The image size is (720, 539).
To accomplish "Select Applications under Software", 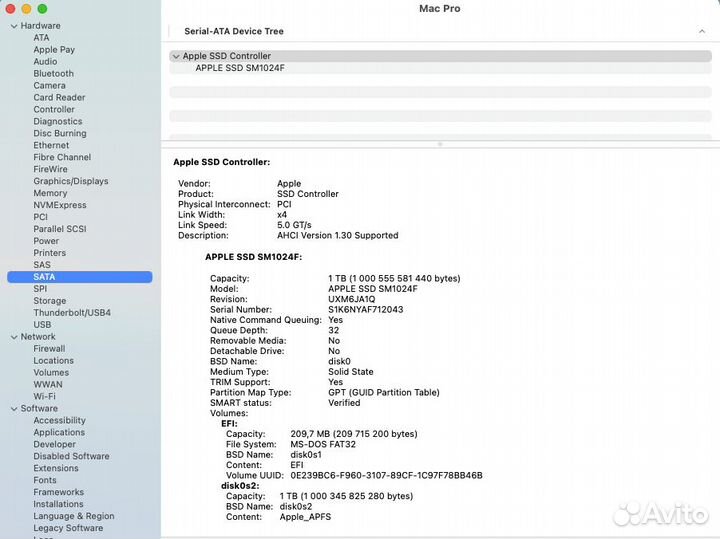I will [x=59, y=432].
